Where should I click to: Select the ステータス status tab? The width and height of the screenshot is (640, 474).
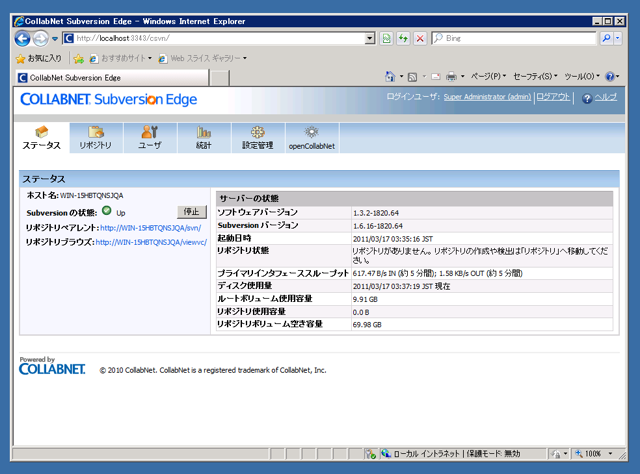pos(42,138)
